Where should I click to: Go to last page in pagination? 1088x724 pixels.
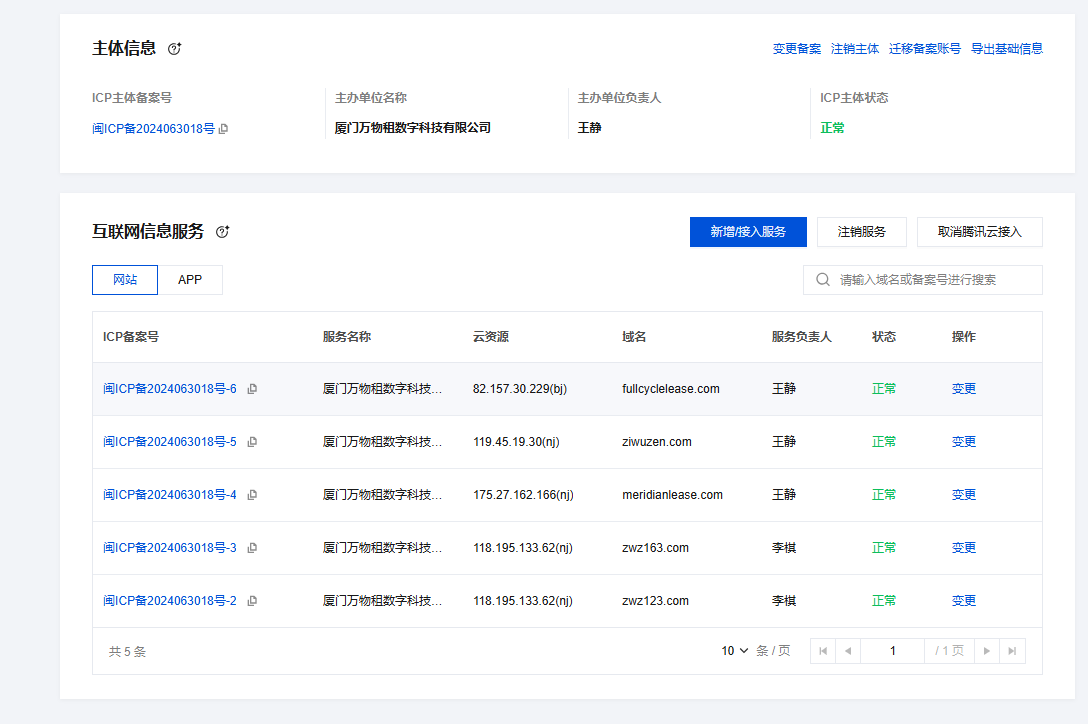tap(1012, 651)
